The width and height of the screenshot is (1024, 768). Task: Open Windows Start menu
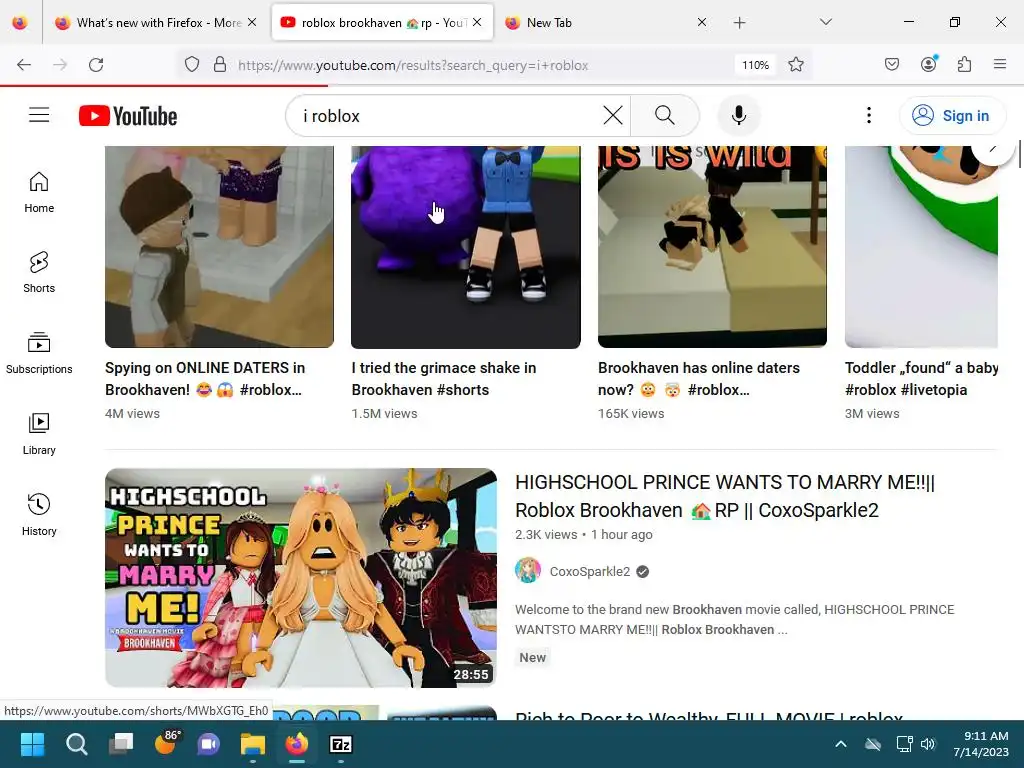(x=32, y=744)
